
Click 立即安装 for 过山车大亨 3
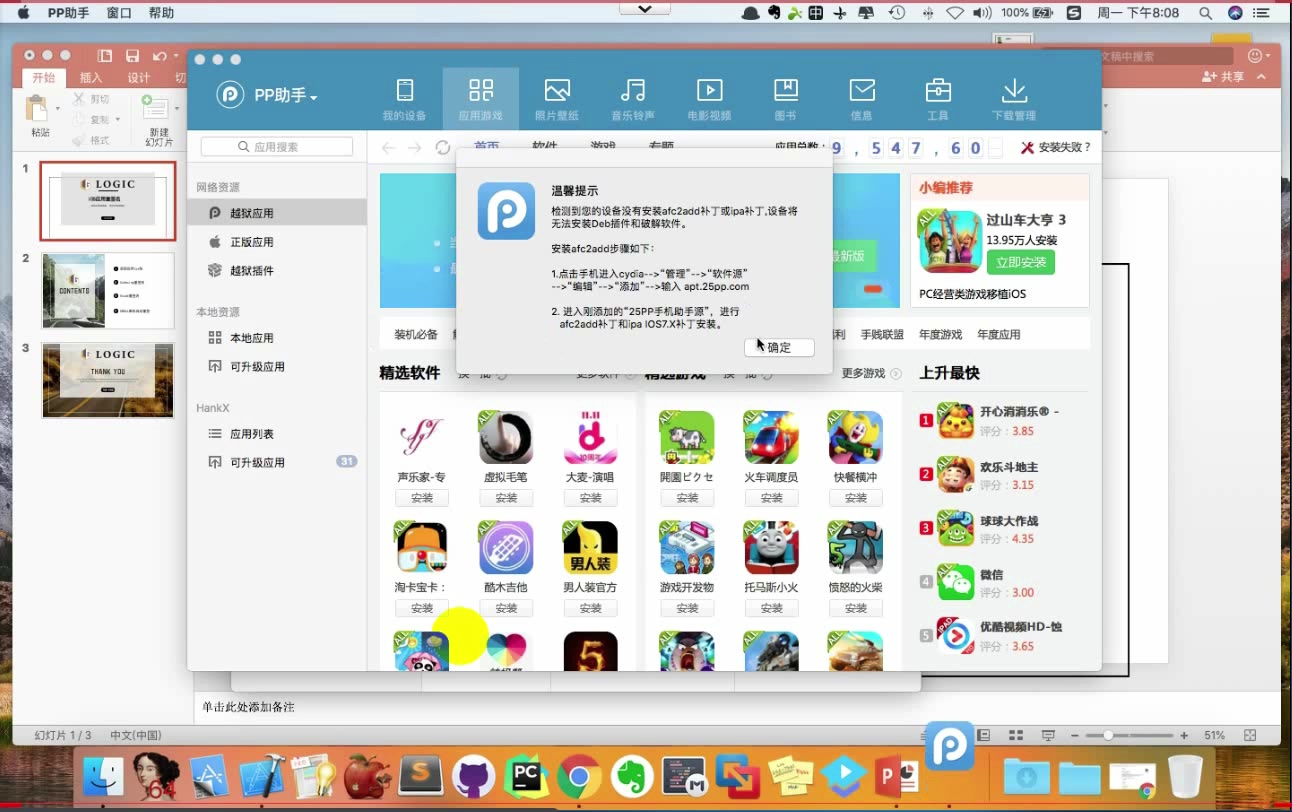tap(1021, 262)
